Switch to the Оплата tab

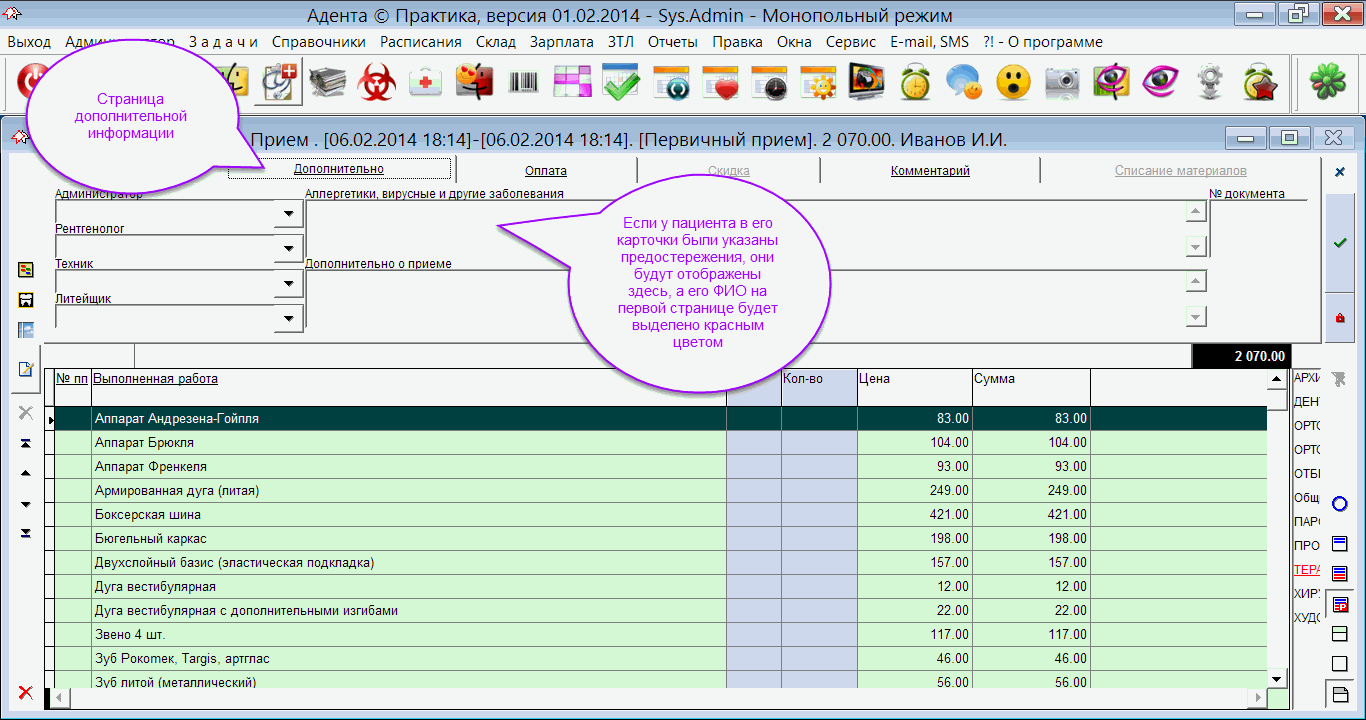[546, 171]
